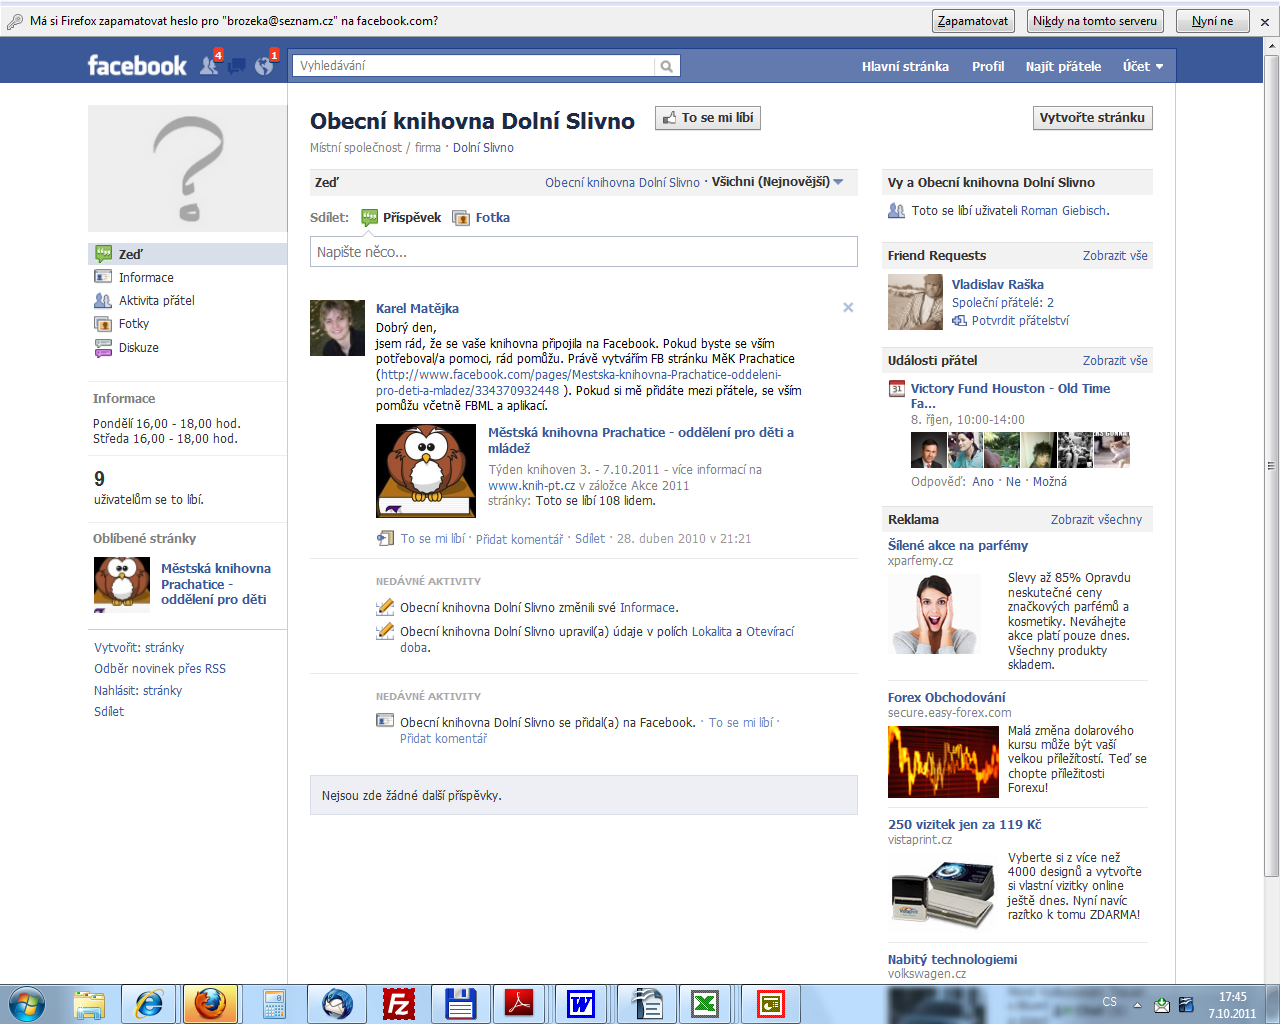Click the To se mi líbí button
The height and width of the screenshot is (1024, 1280).
[x=708, y=118]
